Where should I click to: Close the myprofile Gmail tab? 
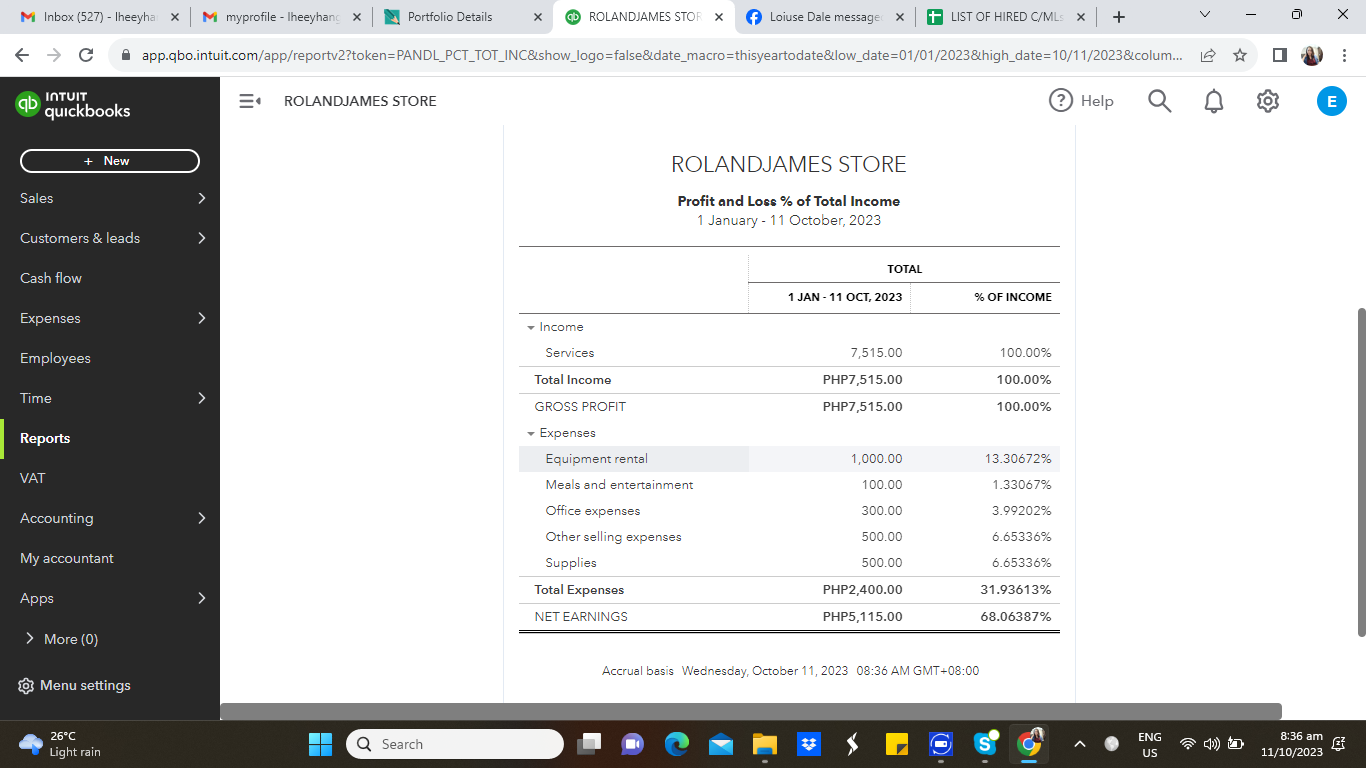coord(357,17)
